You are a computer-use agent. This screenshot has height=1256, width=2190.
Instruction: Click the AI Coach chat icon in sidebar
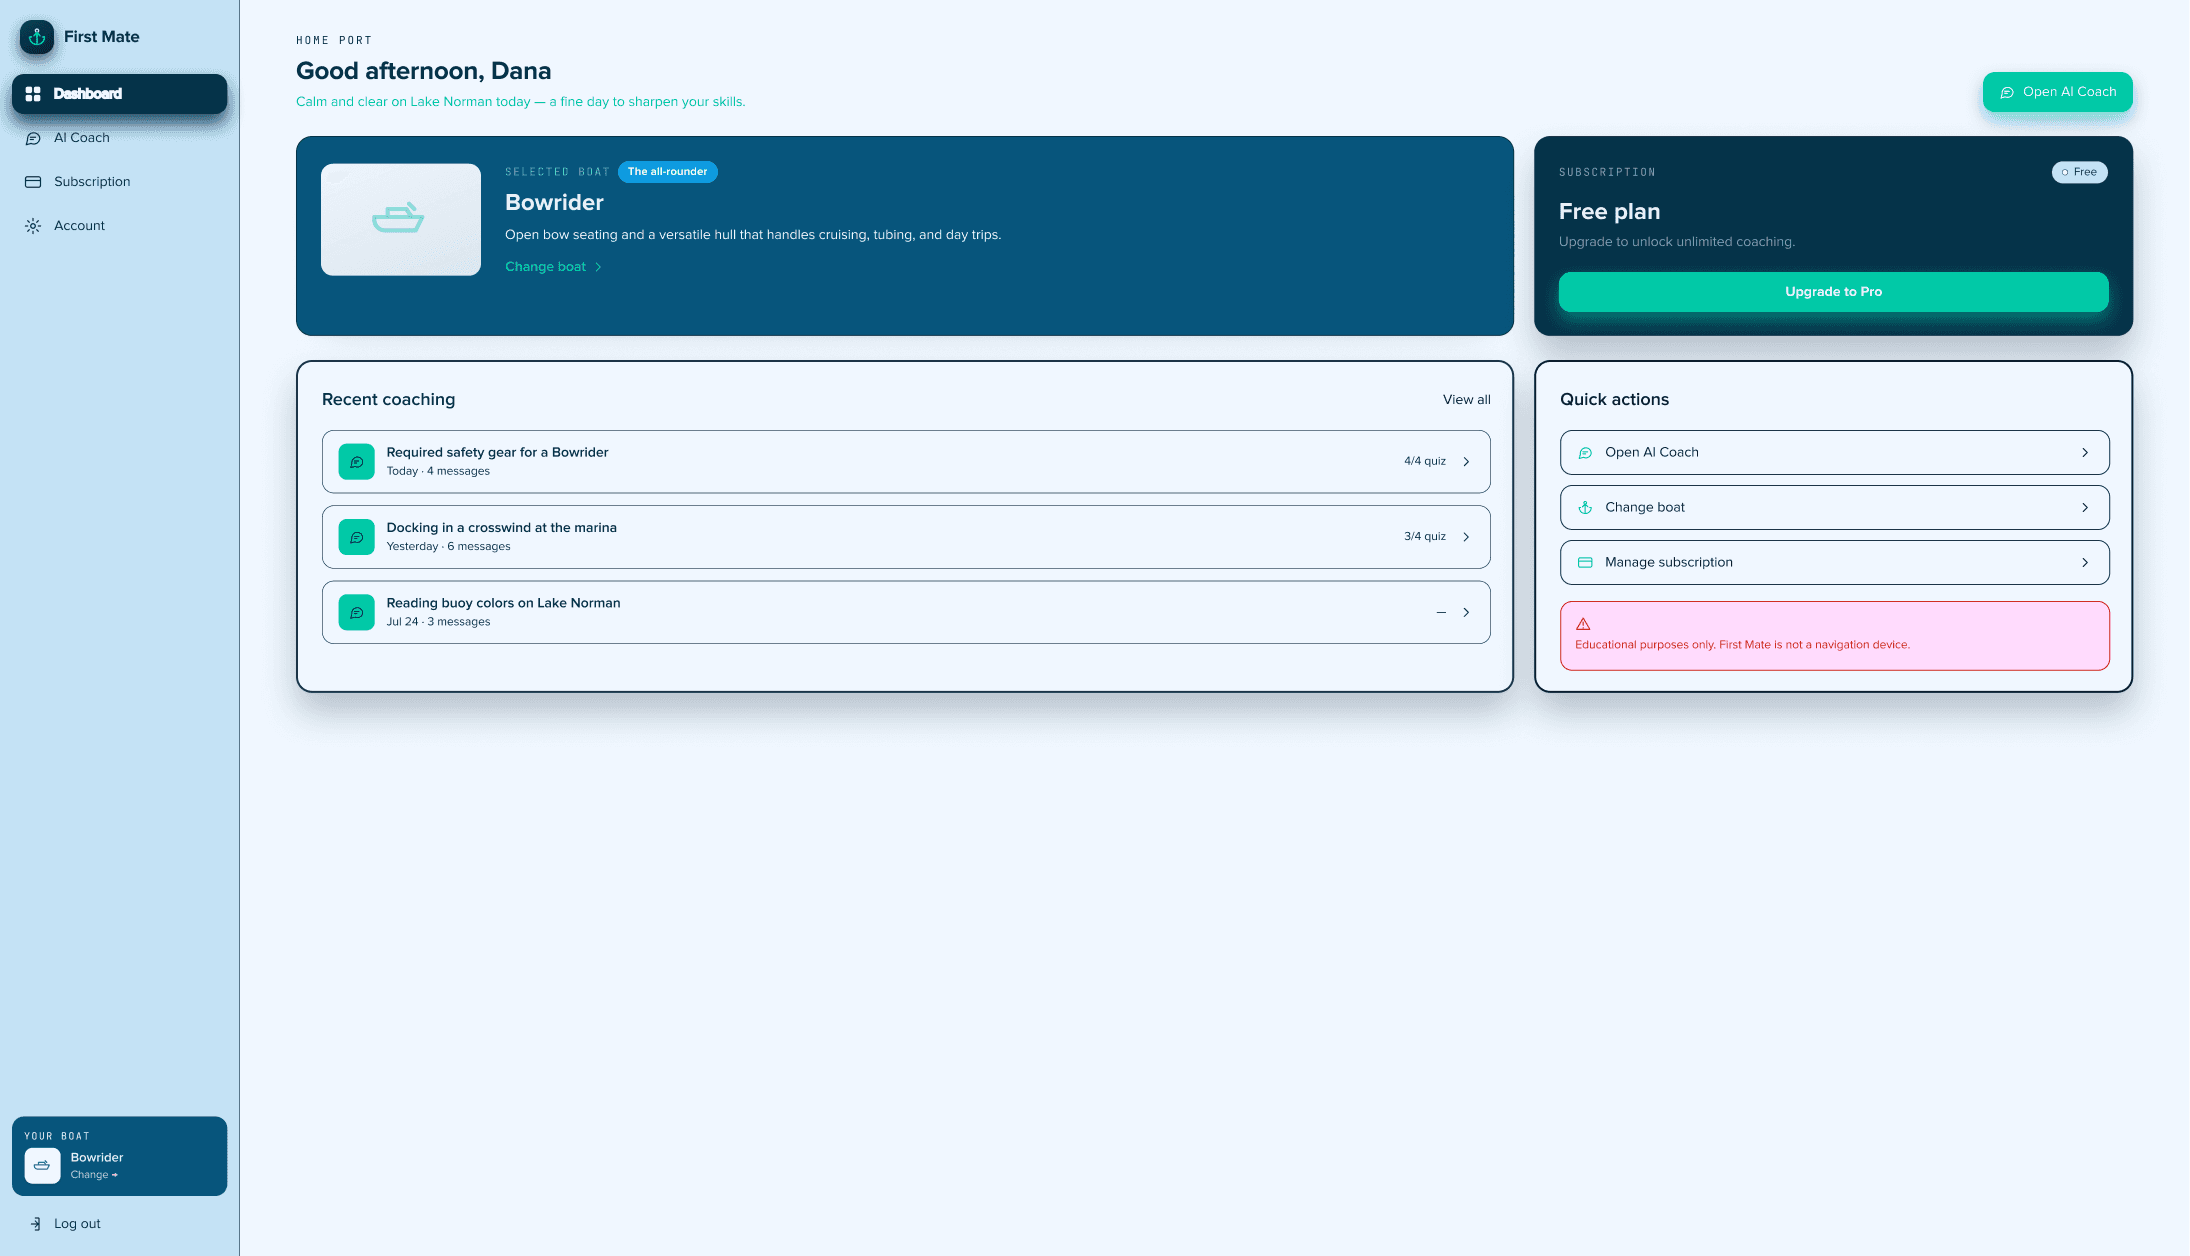(x=33, y=138)
